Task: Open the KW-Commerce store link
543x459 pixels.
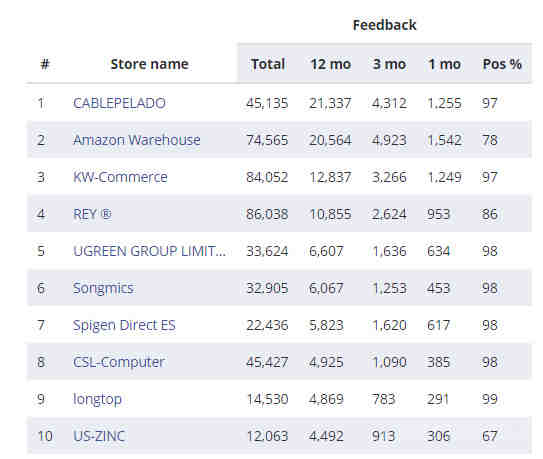Action: point(120,177)
